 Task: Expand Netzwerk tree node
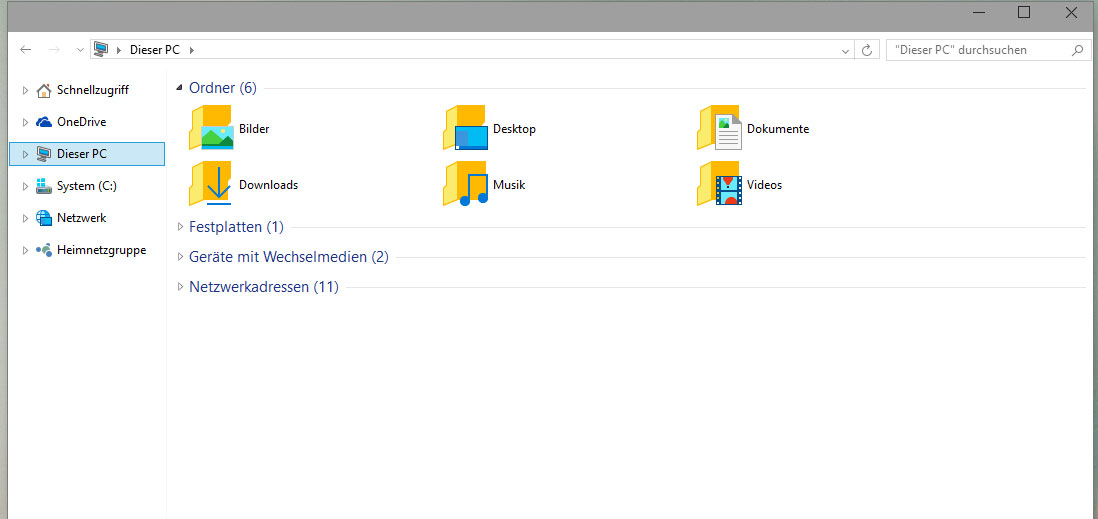[25, 218]
